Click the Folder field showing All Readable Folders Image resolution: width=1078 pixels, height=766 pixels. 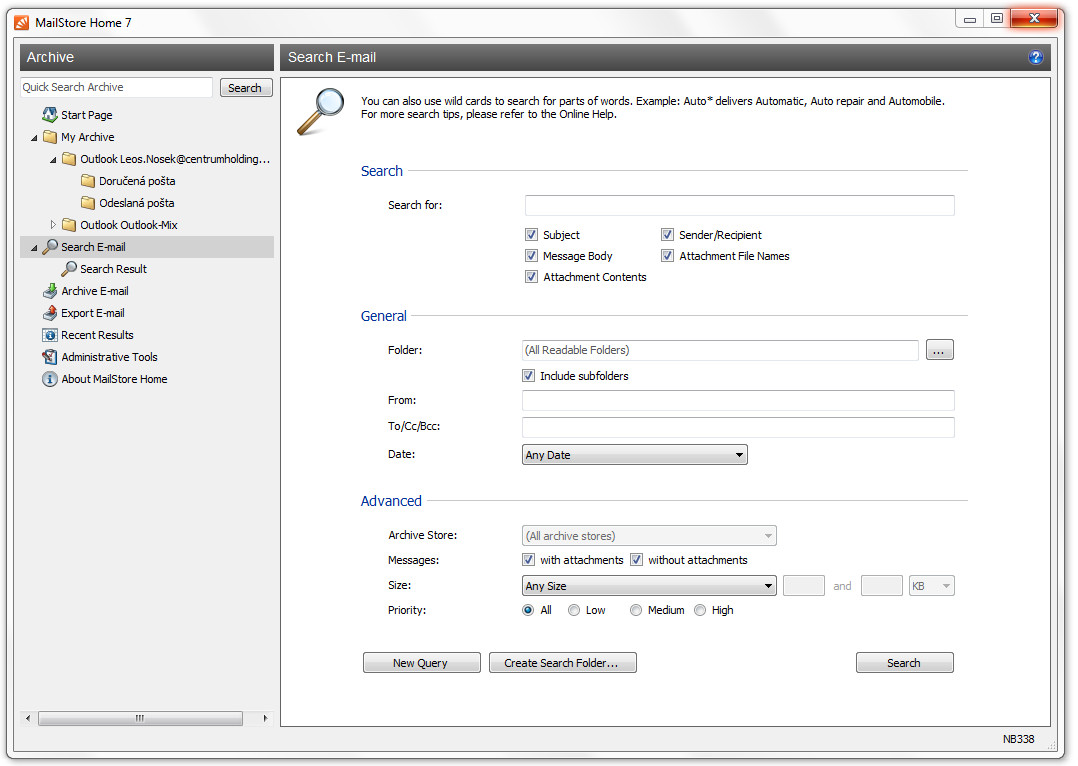(x=720, y=350)
